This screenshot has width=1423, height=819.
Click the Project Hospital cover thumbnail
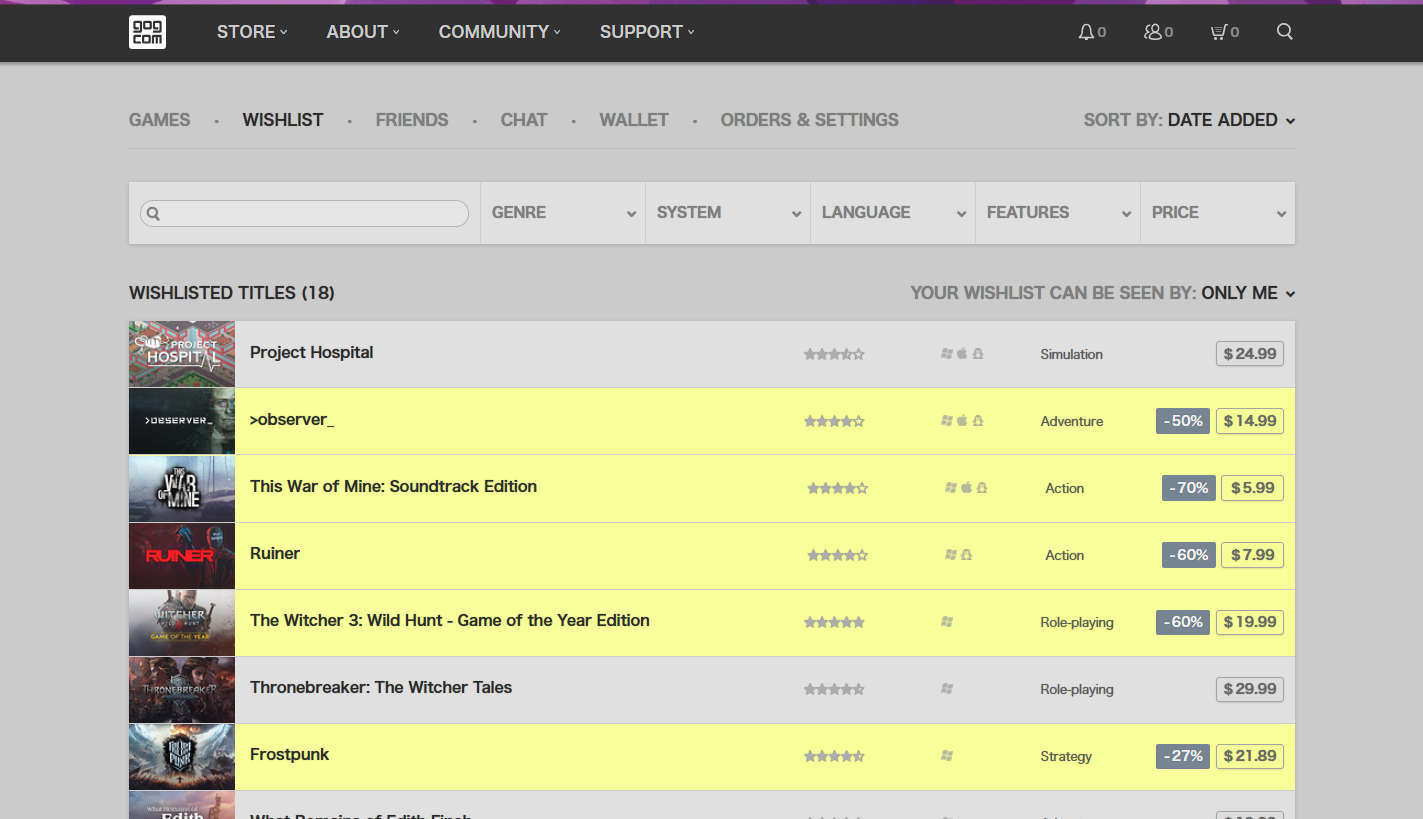click(x=181, y=353)
